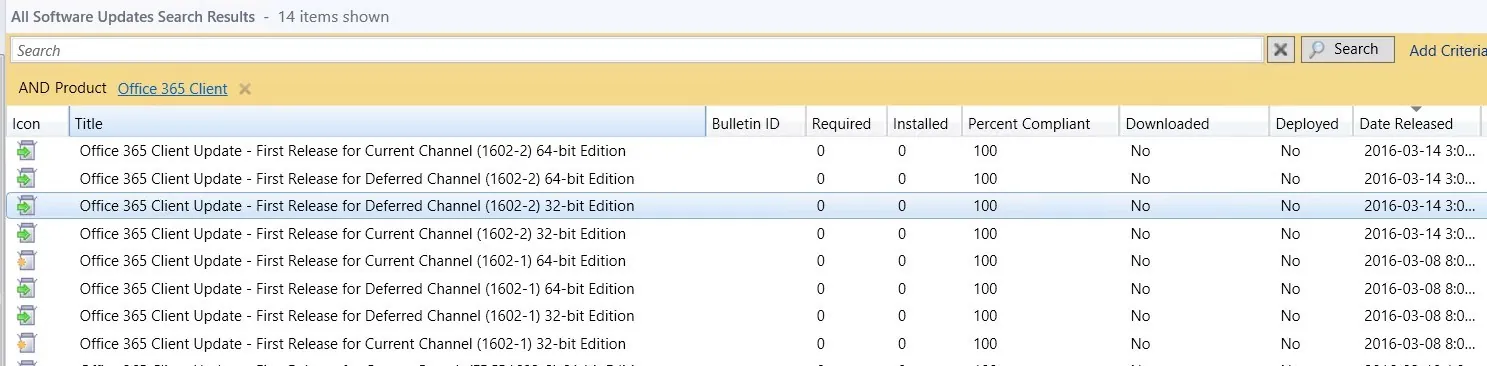Remove the Office 365 Client product criterion
1487x366 pixels.
tap(245, 89)
